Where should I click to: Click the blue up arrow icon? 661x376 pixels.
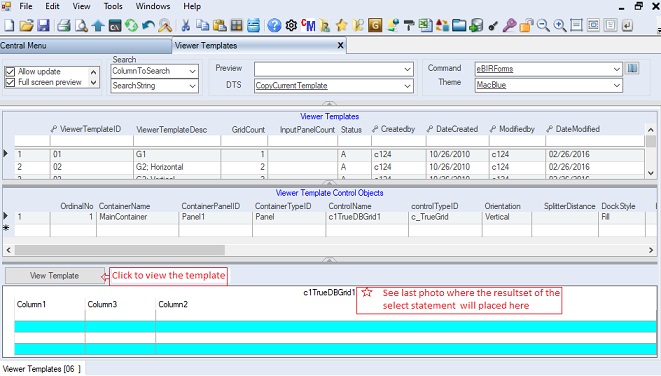tap(98, 26)
